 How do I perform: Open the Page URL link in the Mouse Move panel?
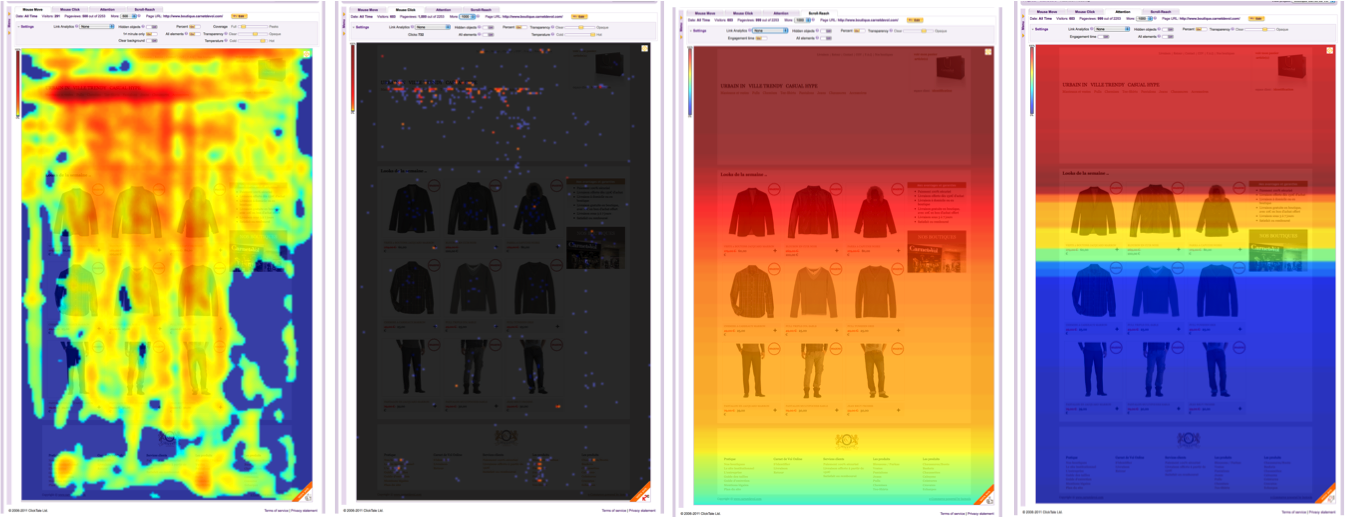(x=193, y=16)
